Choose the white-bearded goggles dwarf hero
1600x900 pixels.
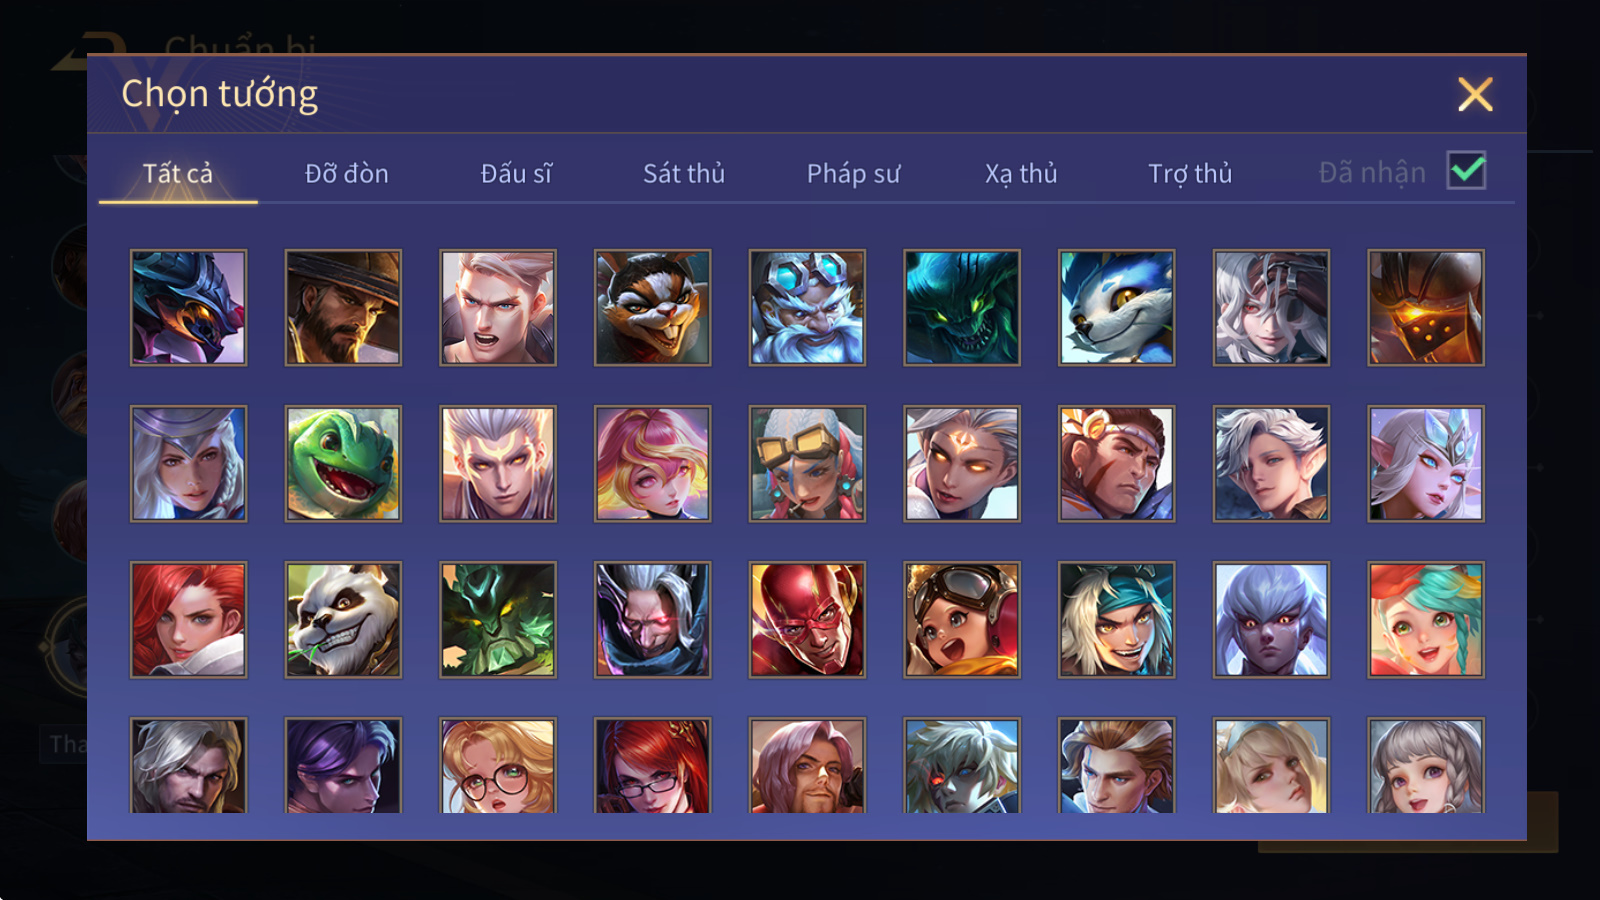(x=807, y=307)
